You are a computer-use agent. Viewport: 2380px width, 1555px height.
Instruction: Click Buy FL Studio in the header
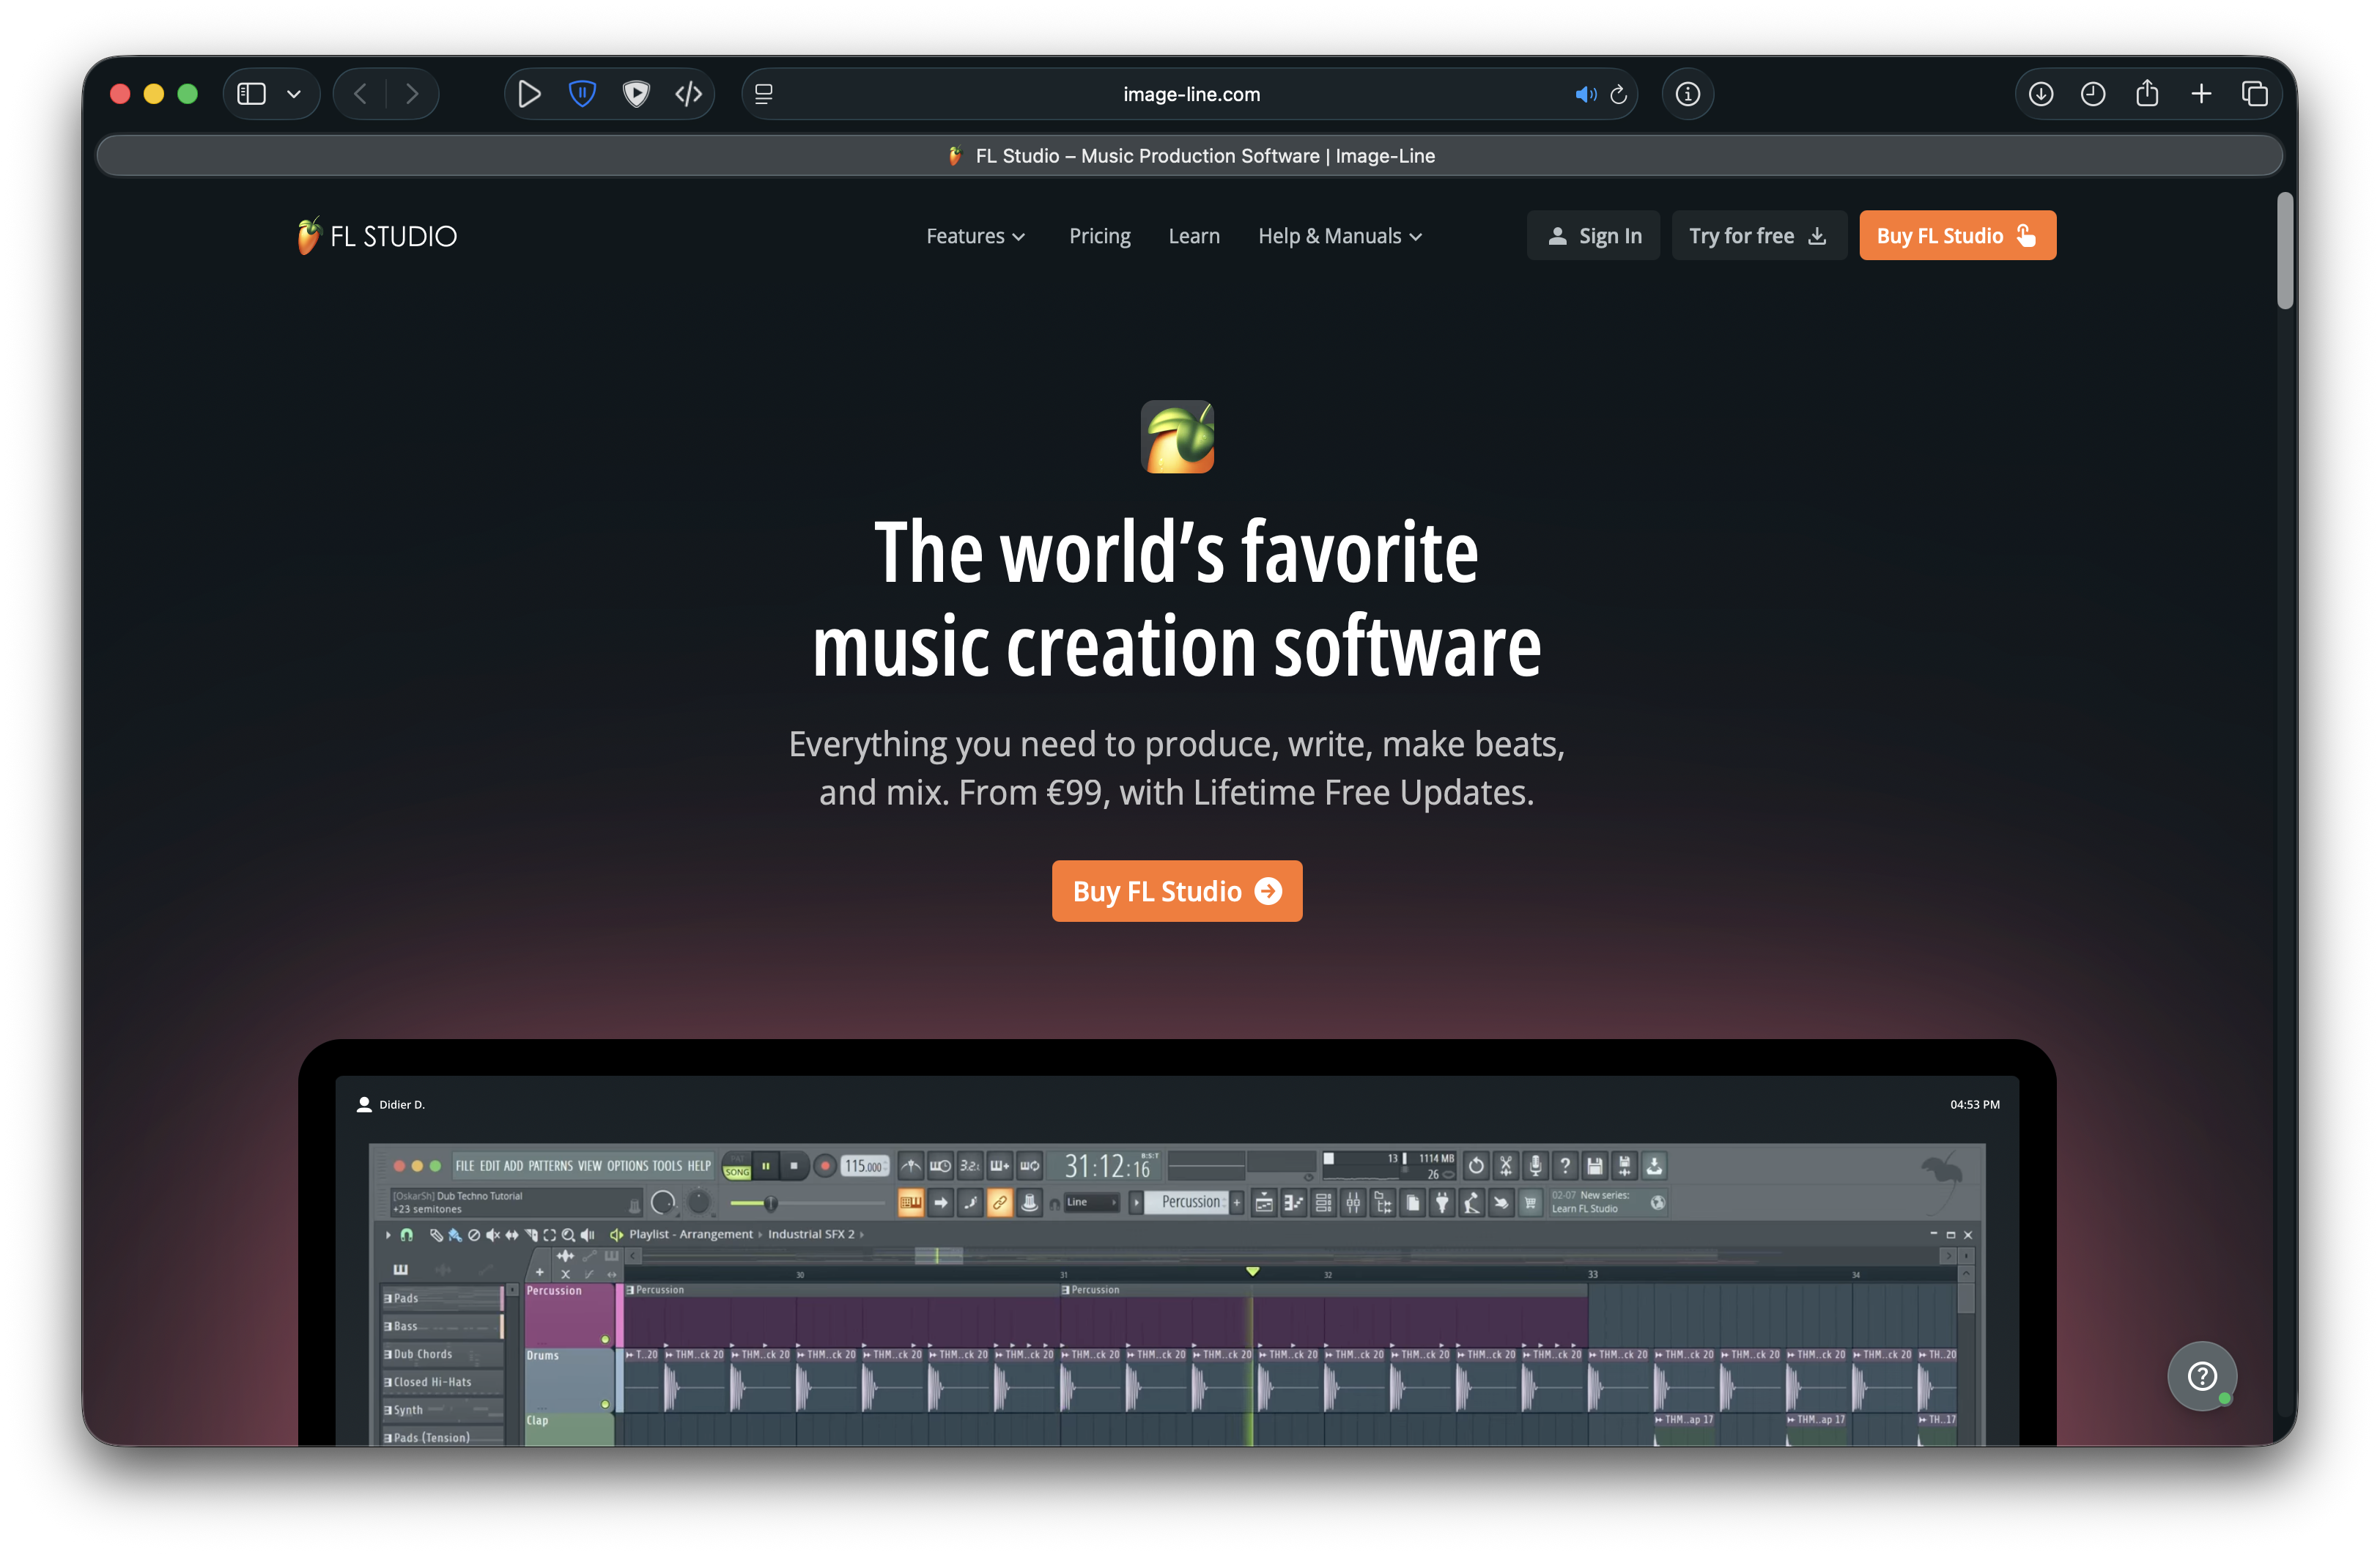click(x=1957, y=236)
